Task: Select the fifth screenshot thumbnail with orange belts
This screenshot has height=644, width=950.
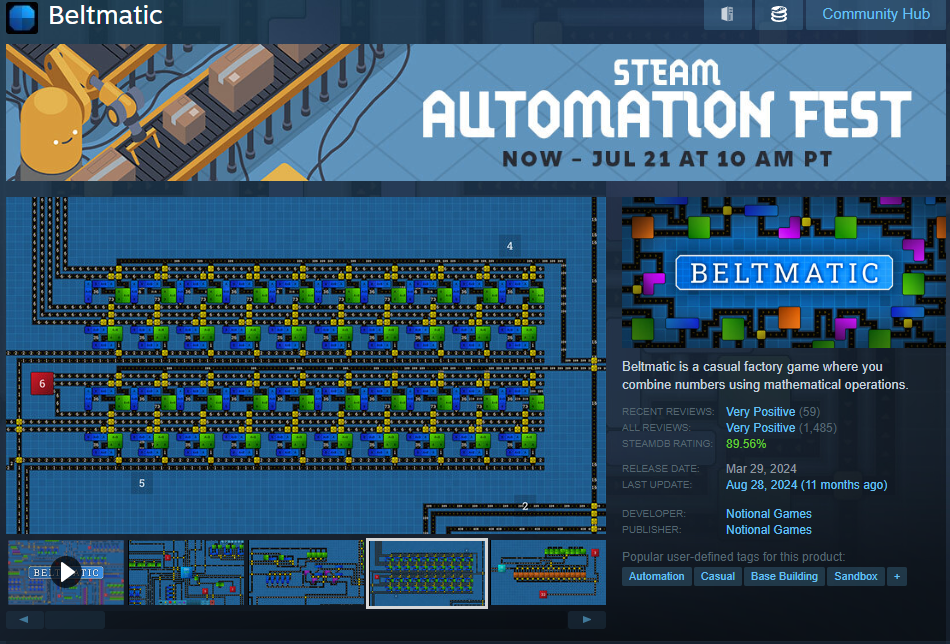Action: point(548,573)
